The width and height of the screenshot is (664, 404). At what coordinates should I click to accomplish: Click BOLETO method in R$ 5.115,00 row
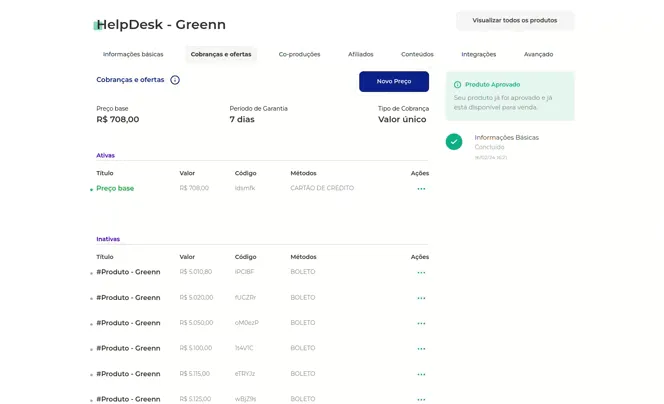[x=303, y=374]
